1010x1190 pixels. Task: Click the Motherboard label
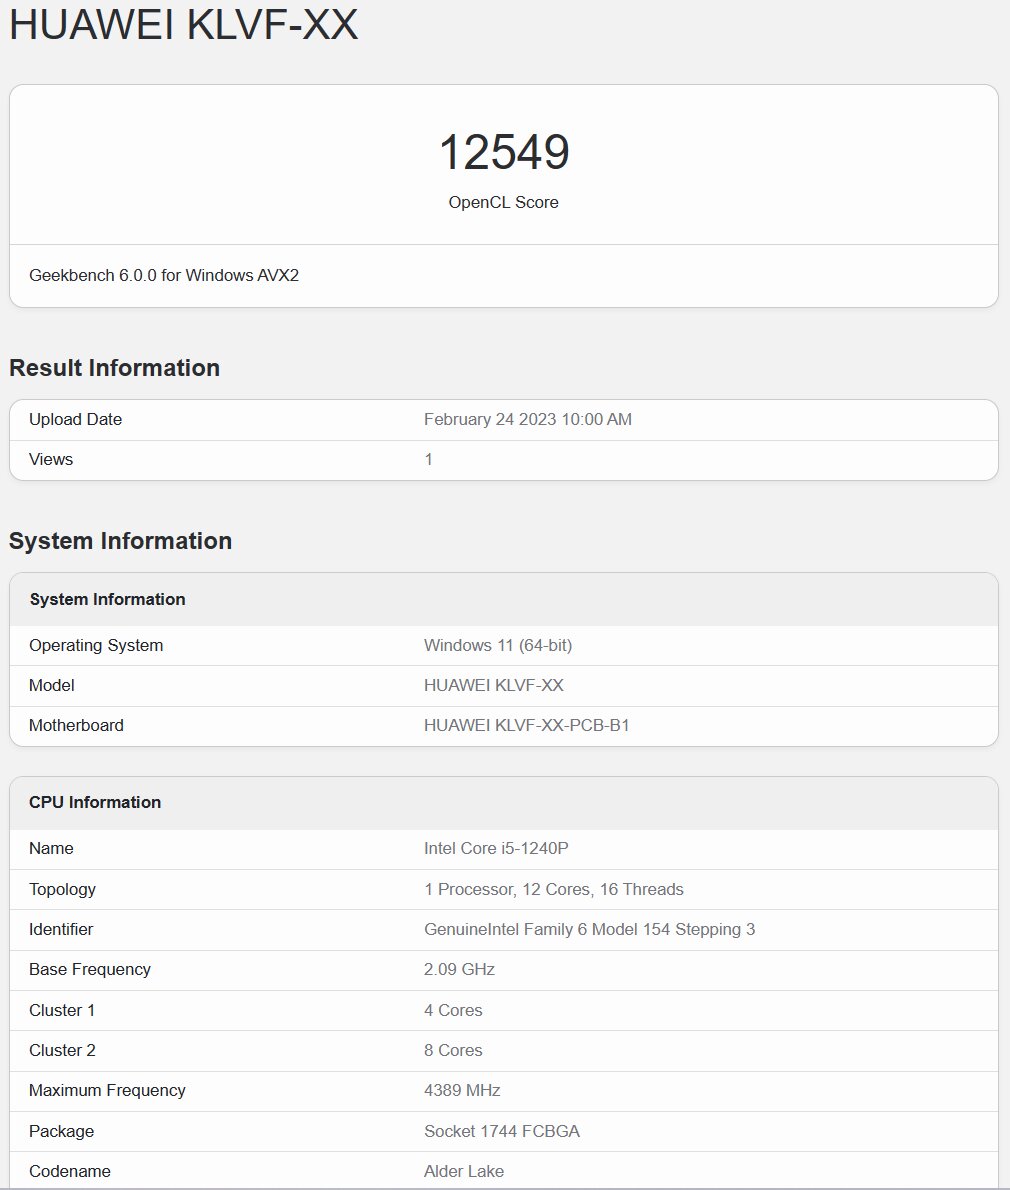tap(76, 726)
